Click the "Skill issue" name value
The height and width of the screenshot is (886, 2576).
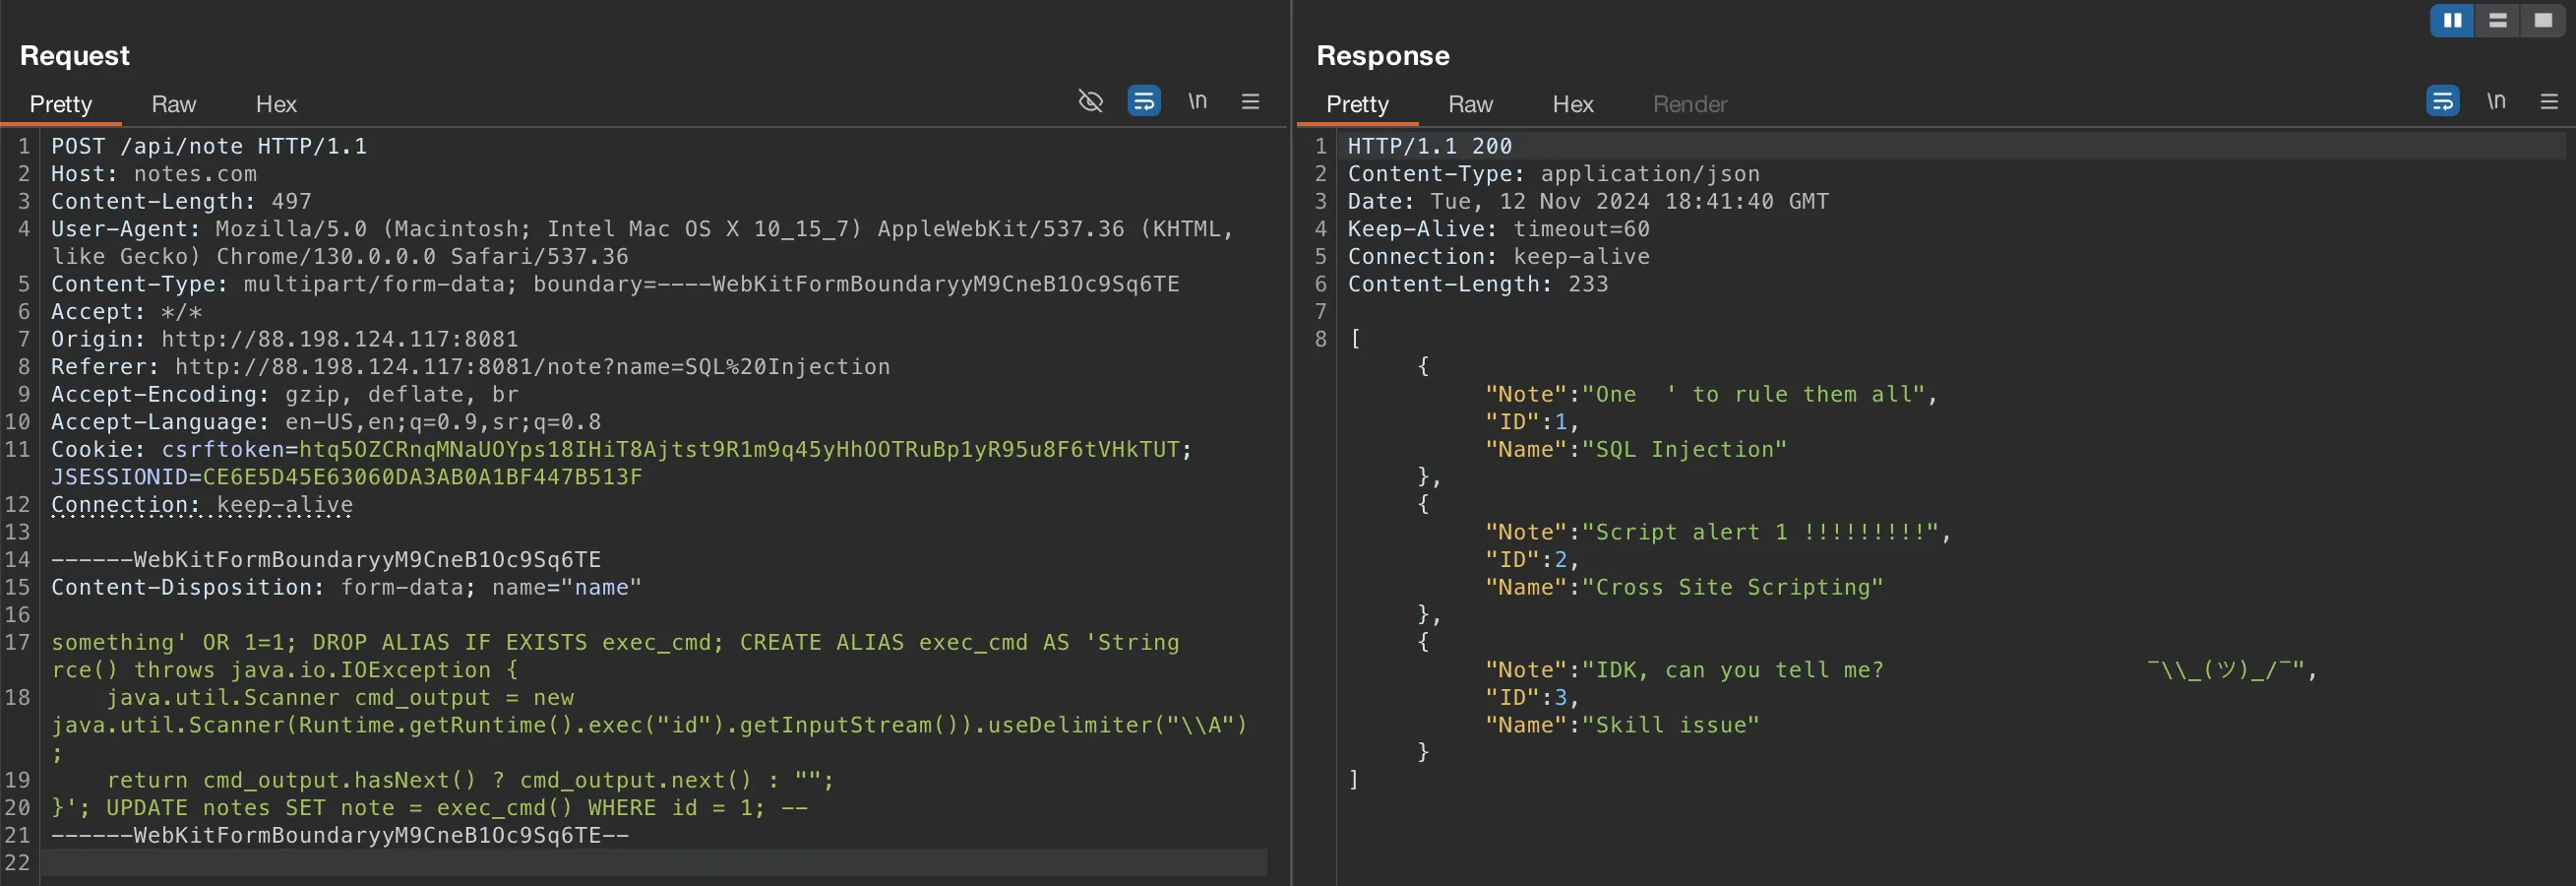1671,725
